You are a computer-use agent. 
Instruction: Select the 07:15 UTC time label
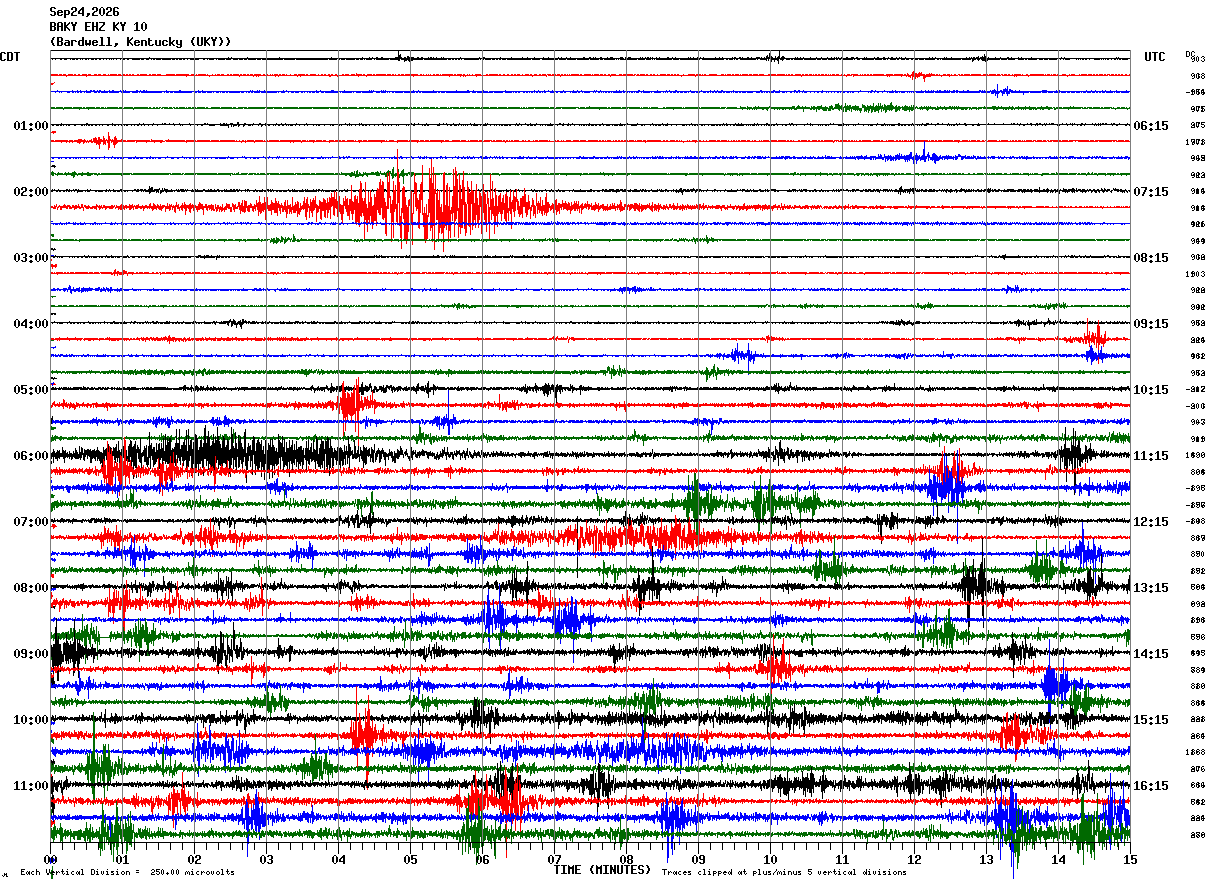[1151, 191]
